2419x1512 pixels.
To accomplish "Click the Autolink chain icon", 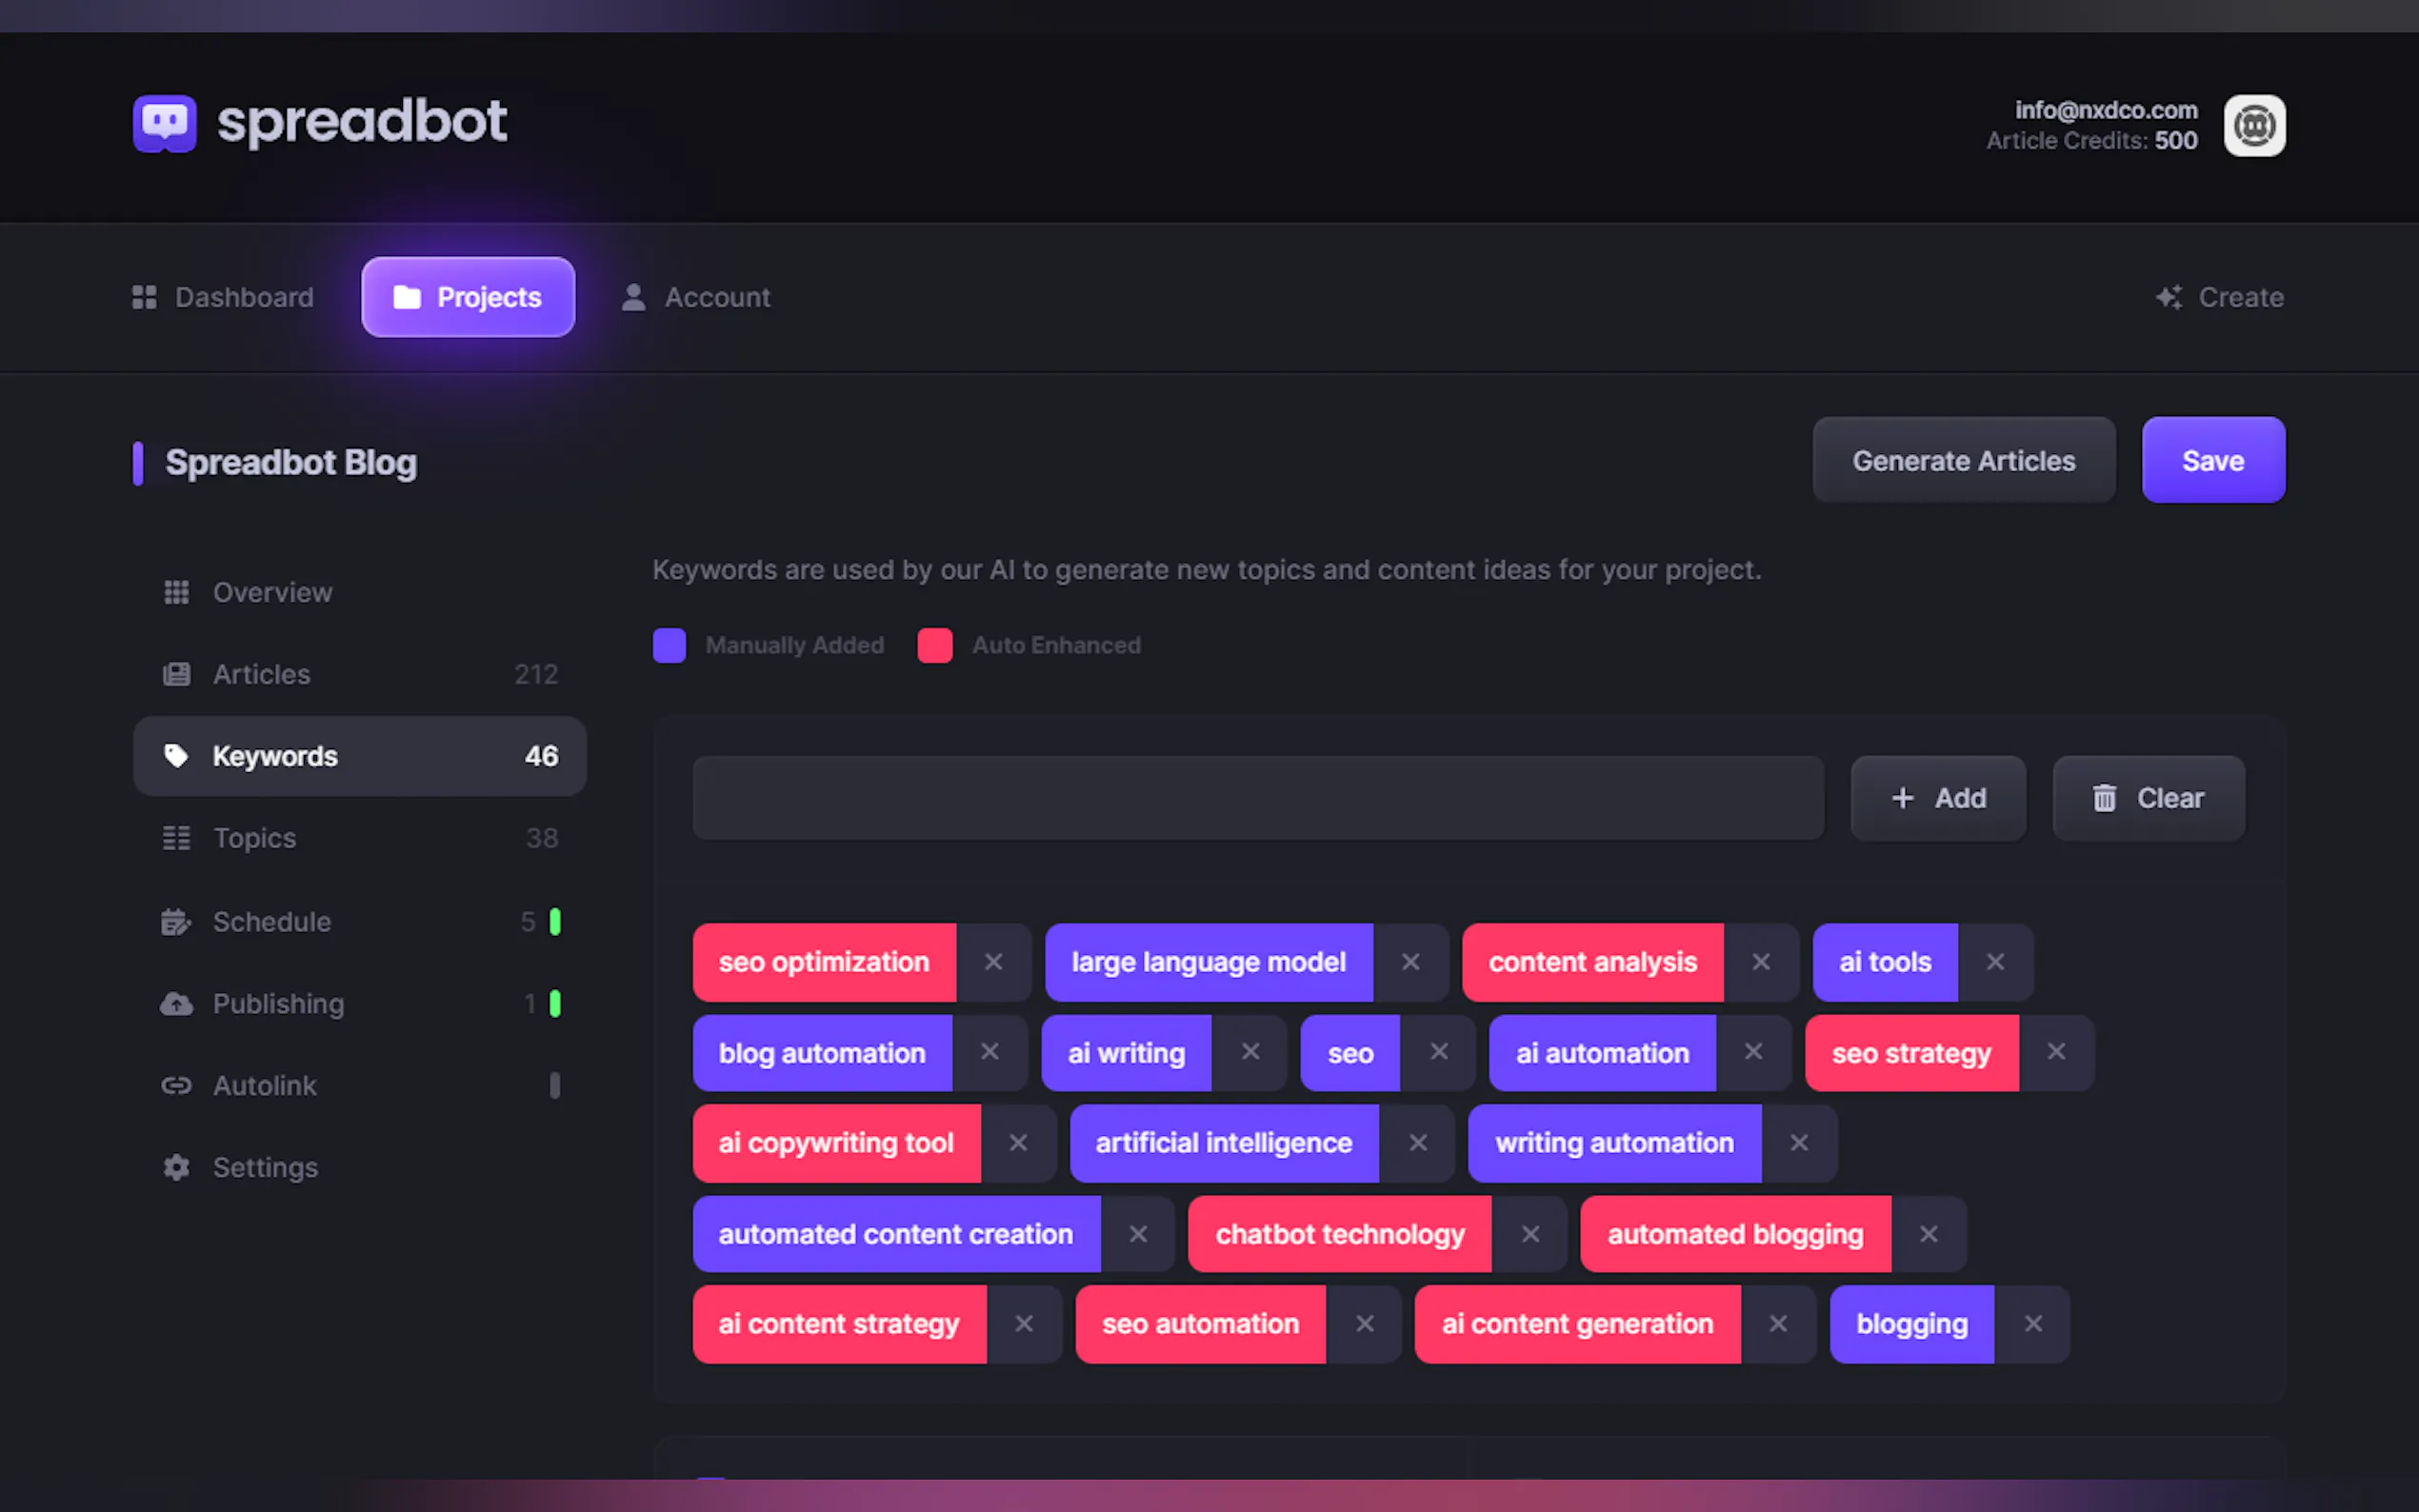I will point(176,1086).
